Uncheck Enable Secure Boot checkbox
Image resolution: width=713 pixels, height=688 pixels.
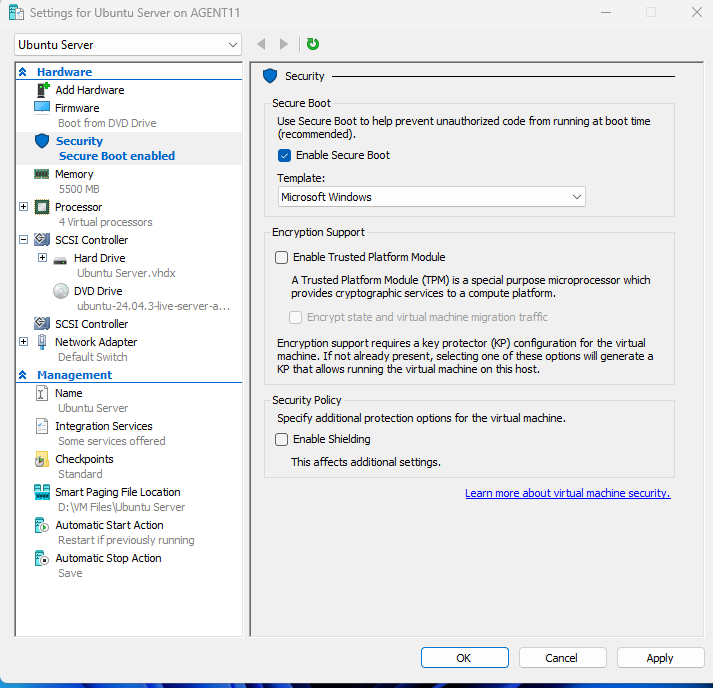pyautogui.click(x=284, y=155)
